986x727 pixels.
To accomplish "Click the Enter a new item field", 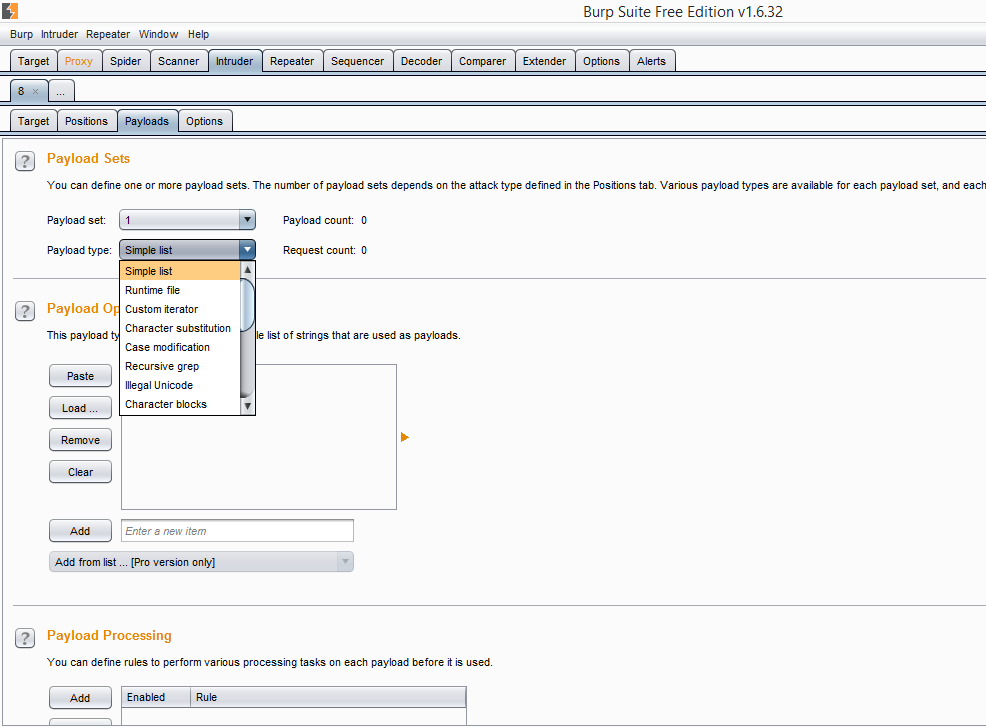I will tap(237, 531).
